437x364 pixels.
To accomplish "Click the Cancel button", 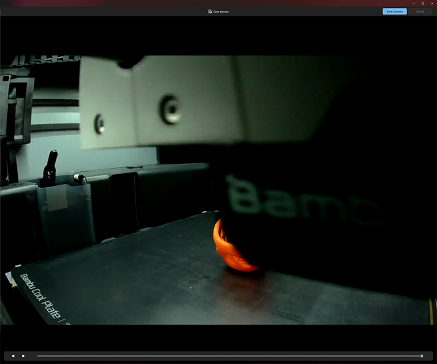I will pos(420,11).
